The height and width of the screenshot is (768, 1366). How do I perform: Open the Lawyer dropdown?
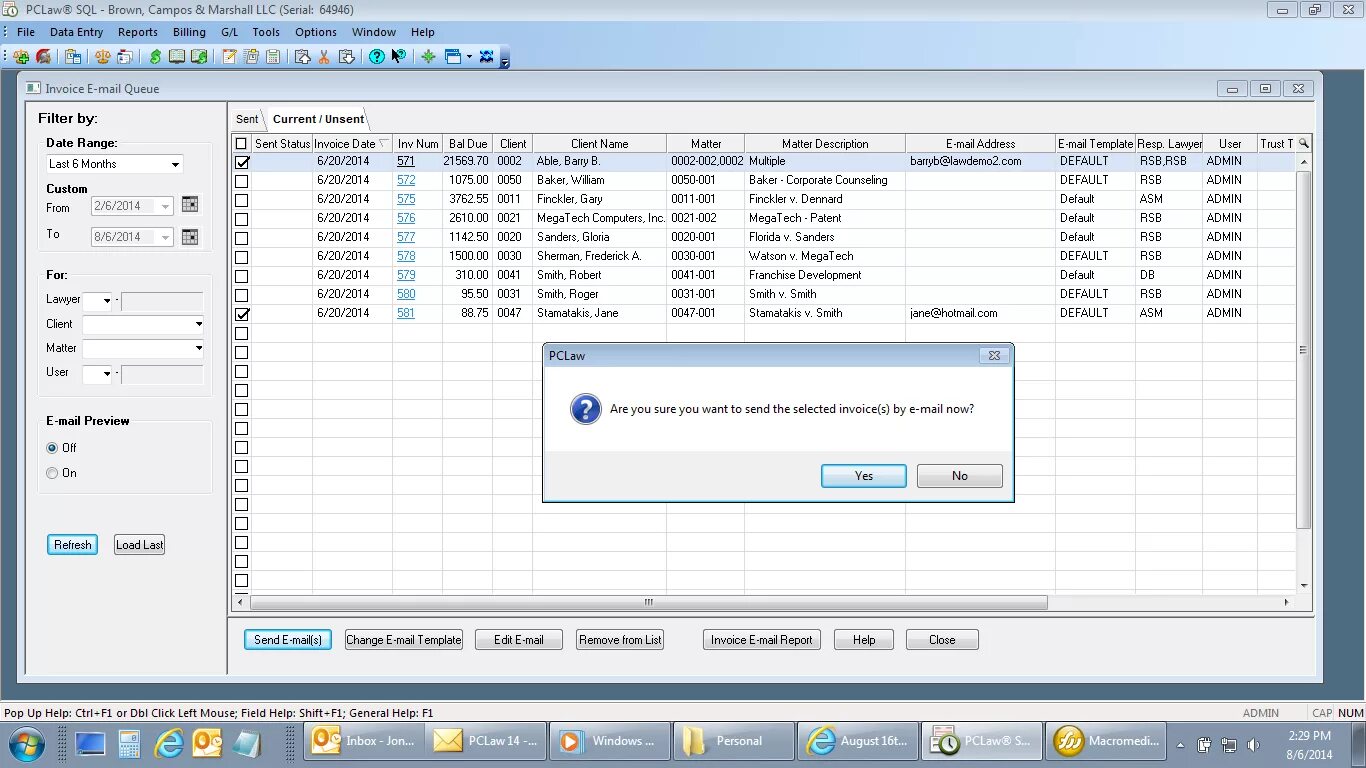(x=106, y=300)
